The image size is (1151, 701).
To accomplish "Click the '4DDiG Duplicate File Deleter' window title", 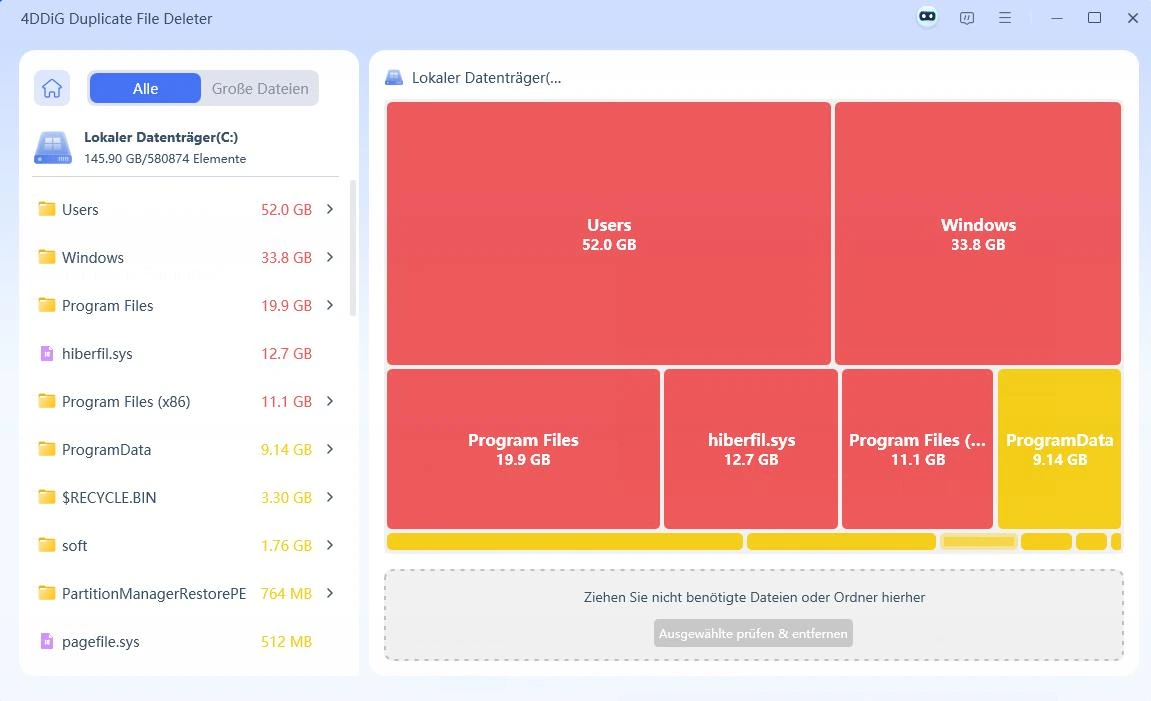I will (116, 18).
